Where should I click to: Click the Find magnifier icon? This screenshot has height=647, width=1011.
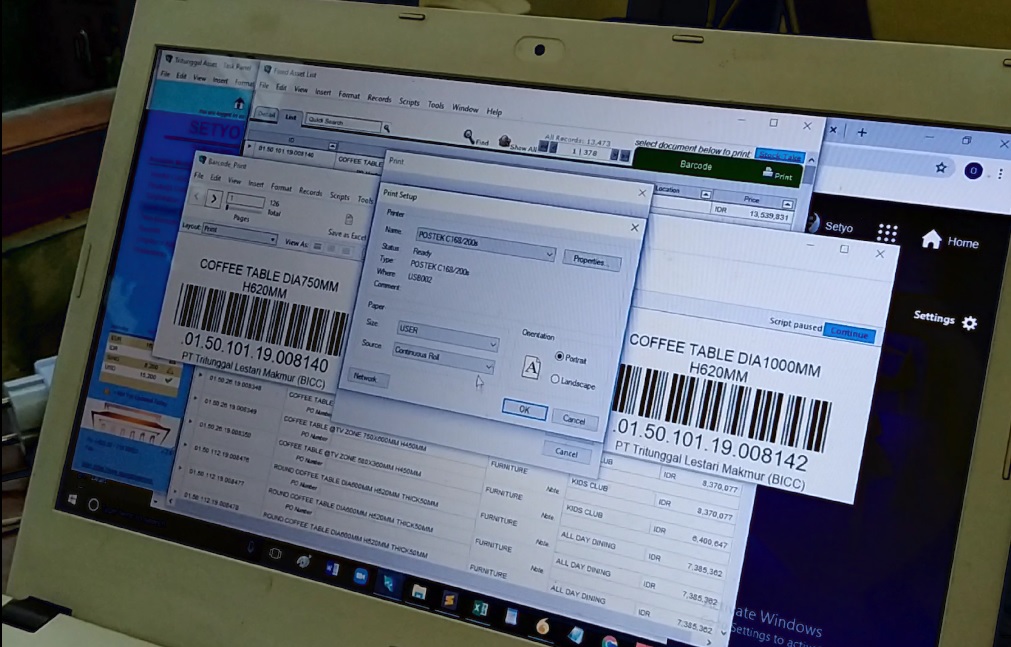tap(468, 137)
